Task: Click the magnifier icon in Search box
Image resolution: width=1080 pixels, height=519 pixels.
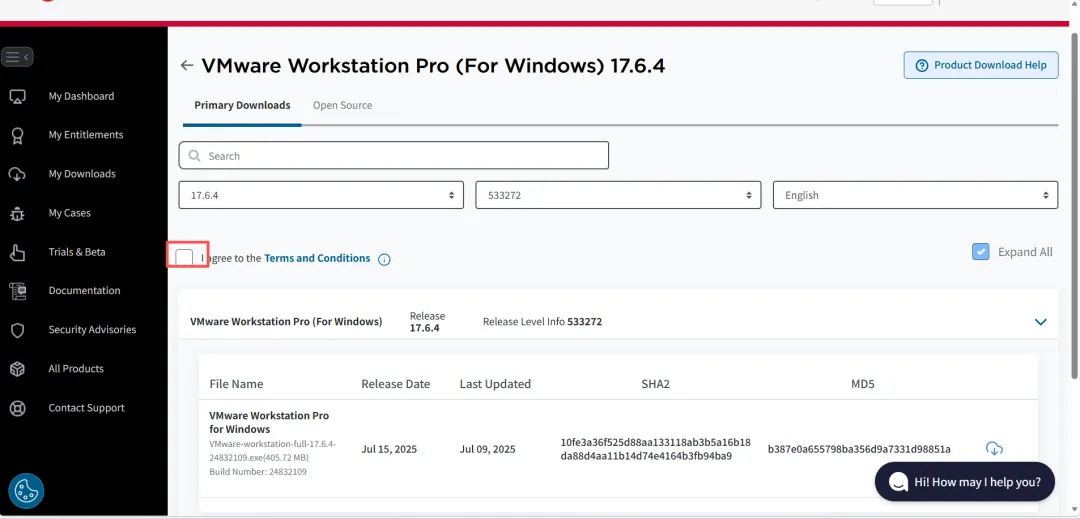Action: click(x=194, y=156)
